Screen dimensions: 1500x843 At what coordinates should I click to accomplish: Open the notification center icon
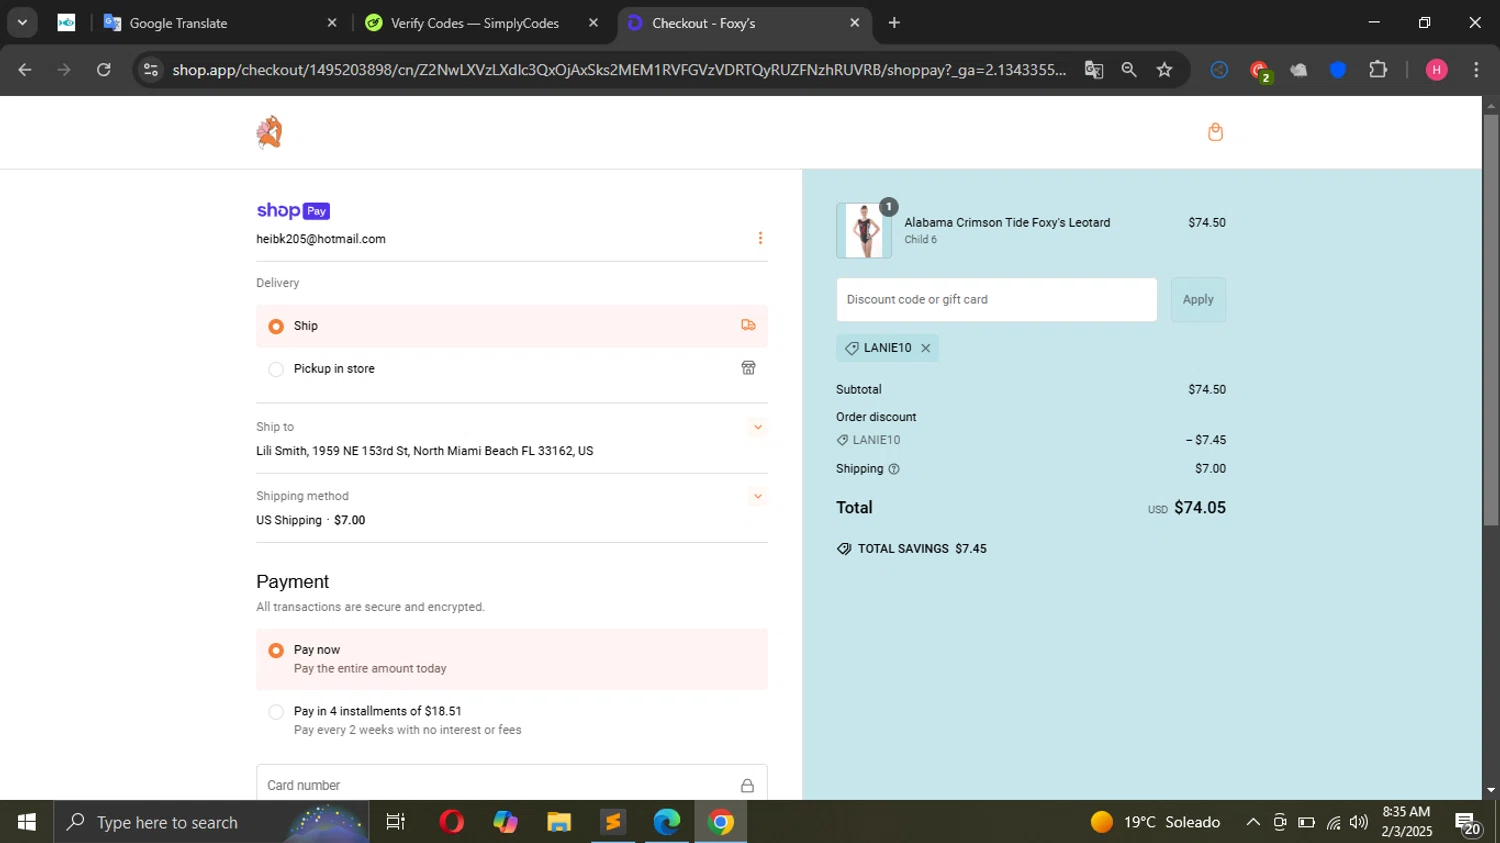[x=1468, y=823]
